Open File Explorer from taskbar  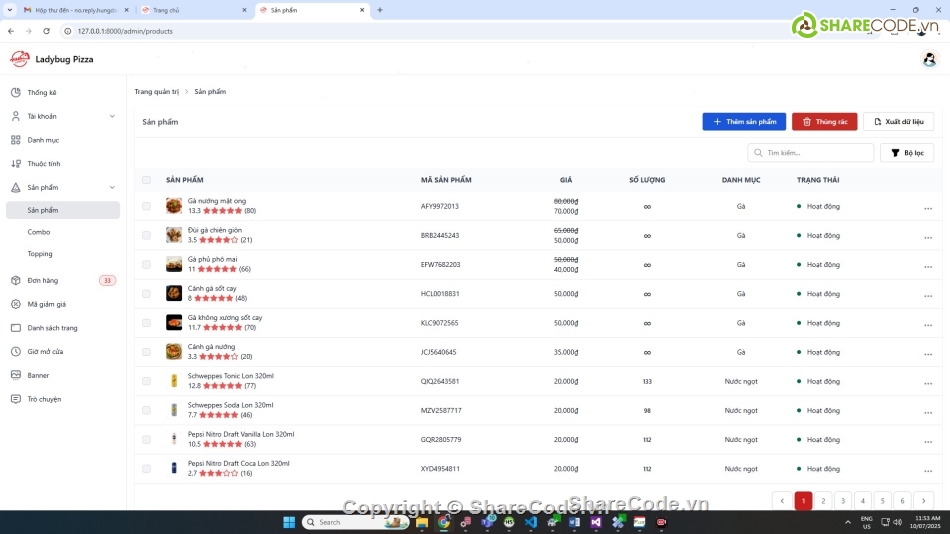(422, 522)
